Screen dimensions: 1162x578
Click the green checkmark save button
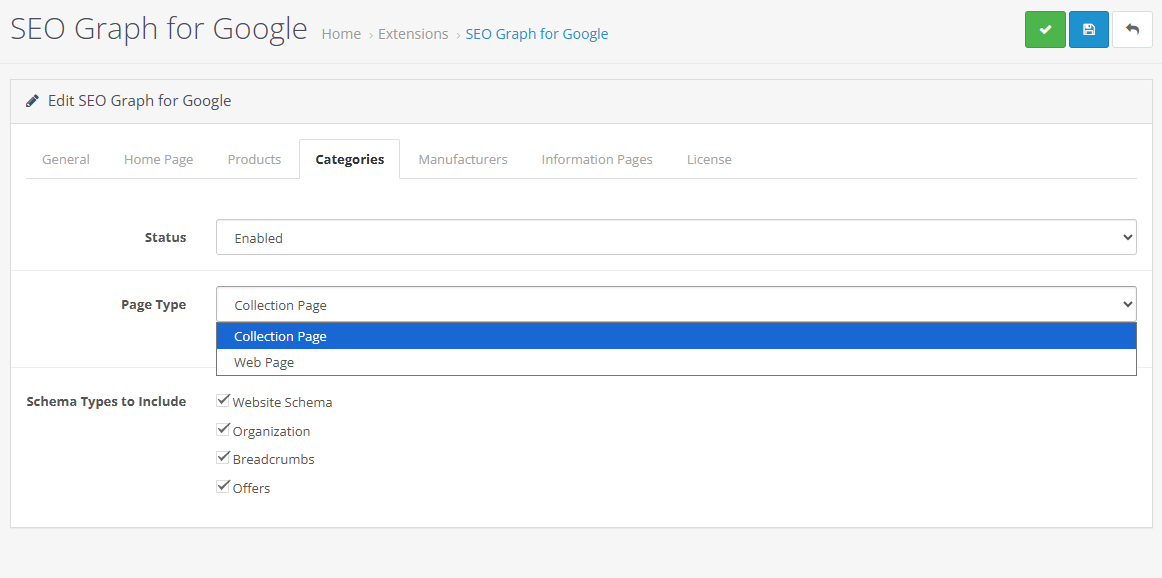click(x=1045, y=30)
